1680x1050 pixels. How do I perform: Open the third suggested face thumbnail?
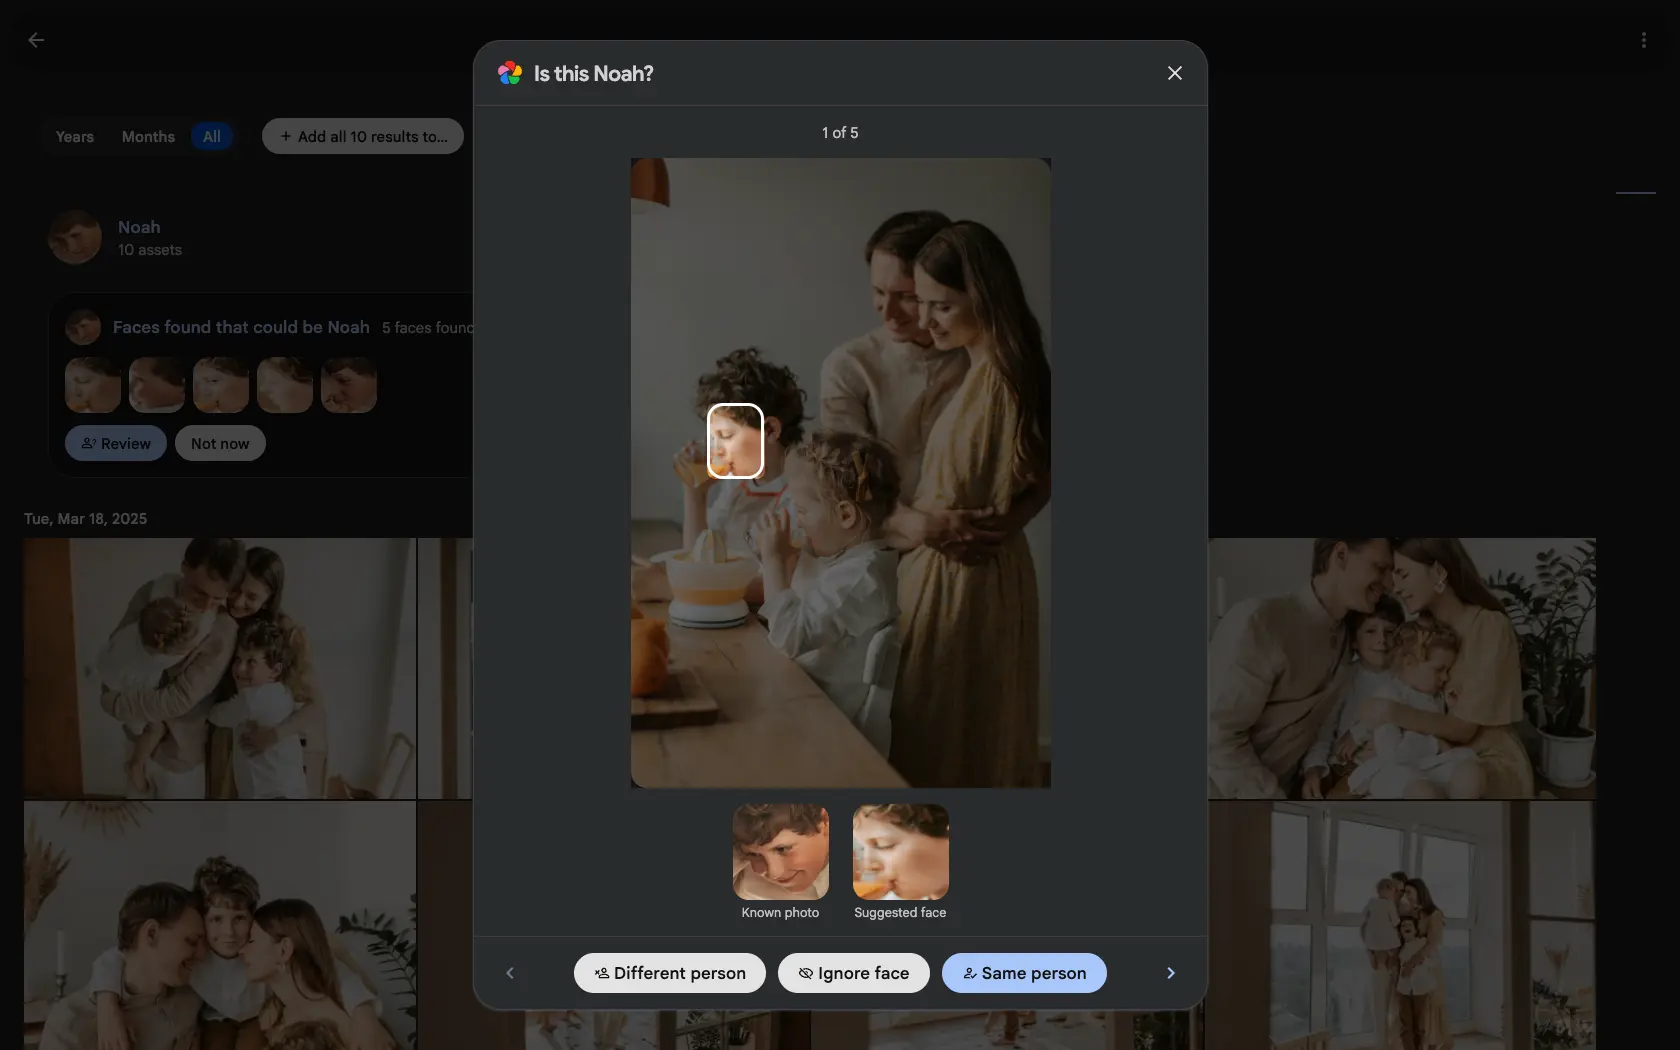click(221, 385)
